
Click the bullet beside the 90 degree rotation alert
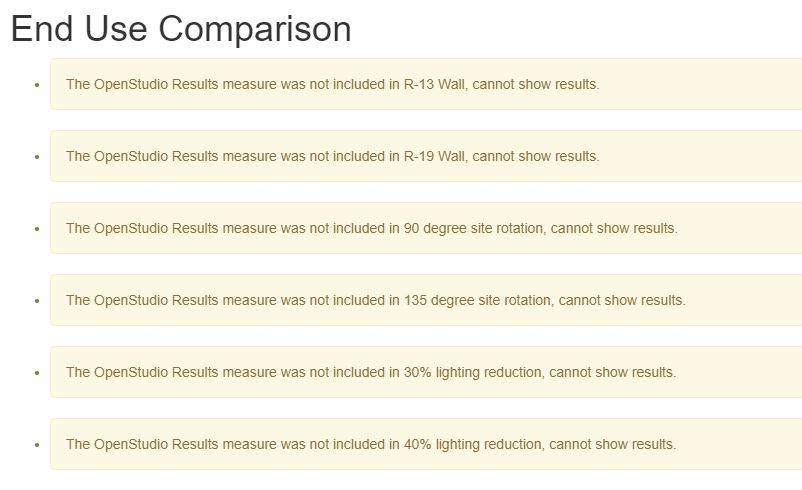tap(37, 229)
